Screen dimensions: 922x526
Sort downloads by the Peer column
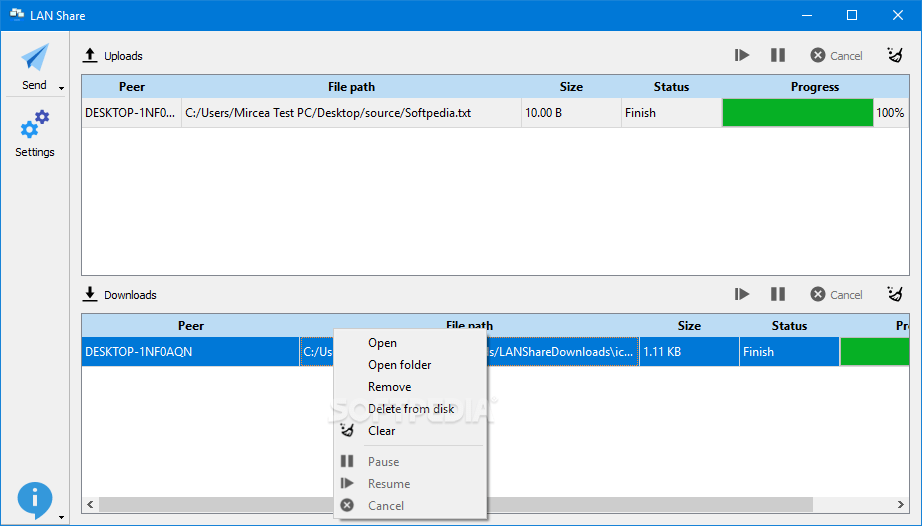[x=191, y=326]
